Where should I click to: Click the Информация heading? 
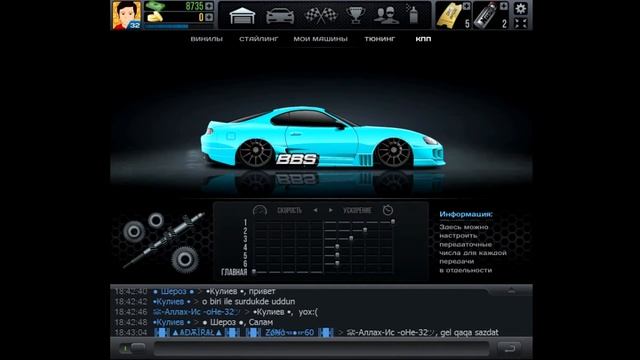coord(466,214)
